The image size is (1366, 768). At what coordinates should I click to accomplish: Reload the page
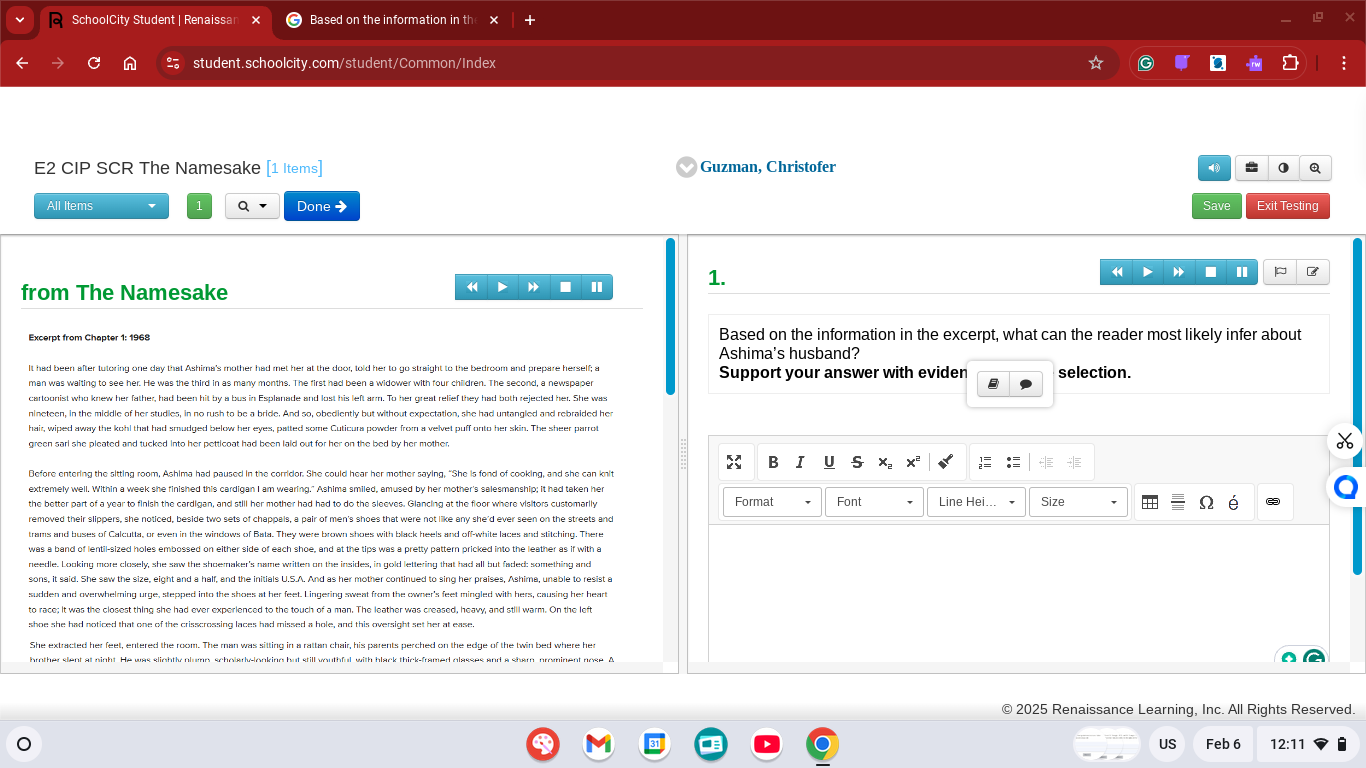tap(94, 63)
